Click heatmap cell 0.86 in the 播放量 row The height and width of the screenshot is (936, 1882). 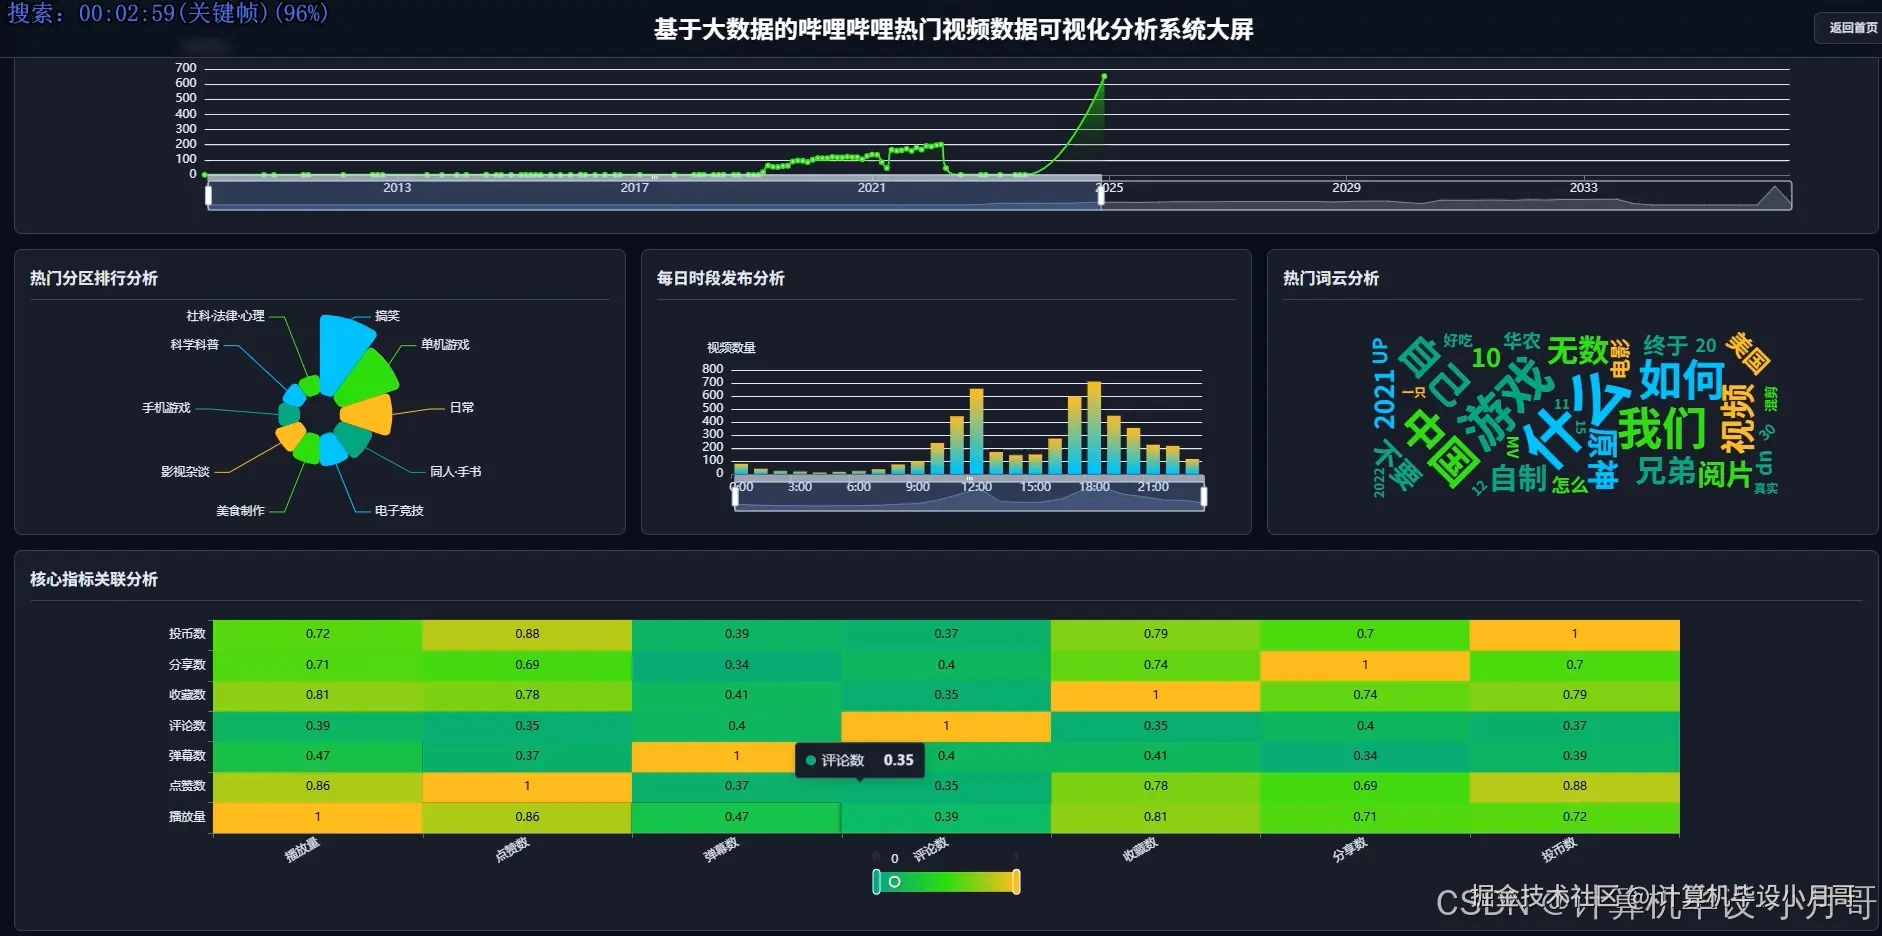[x=527, y=817]
